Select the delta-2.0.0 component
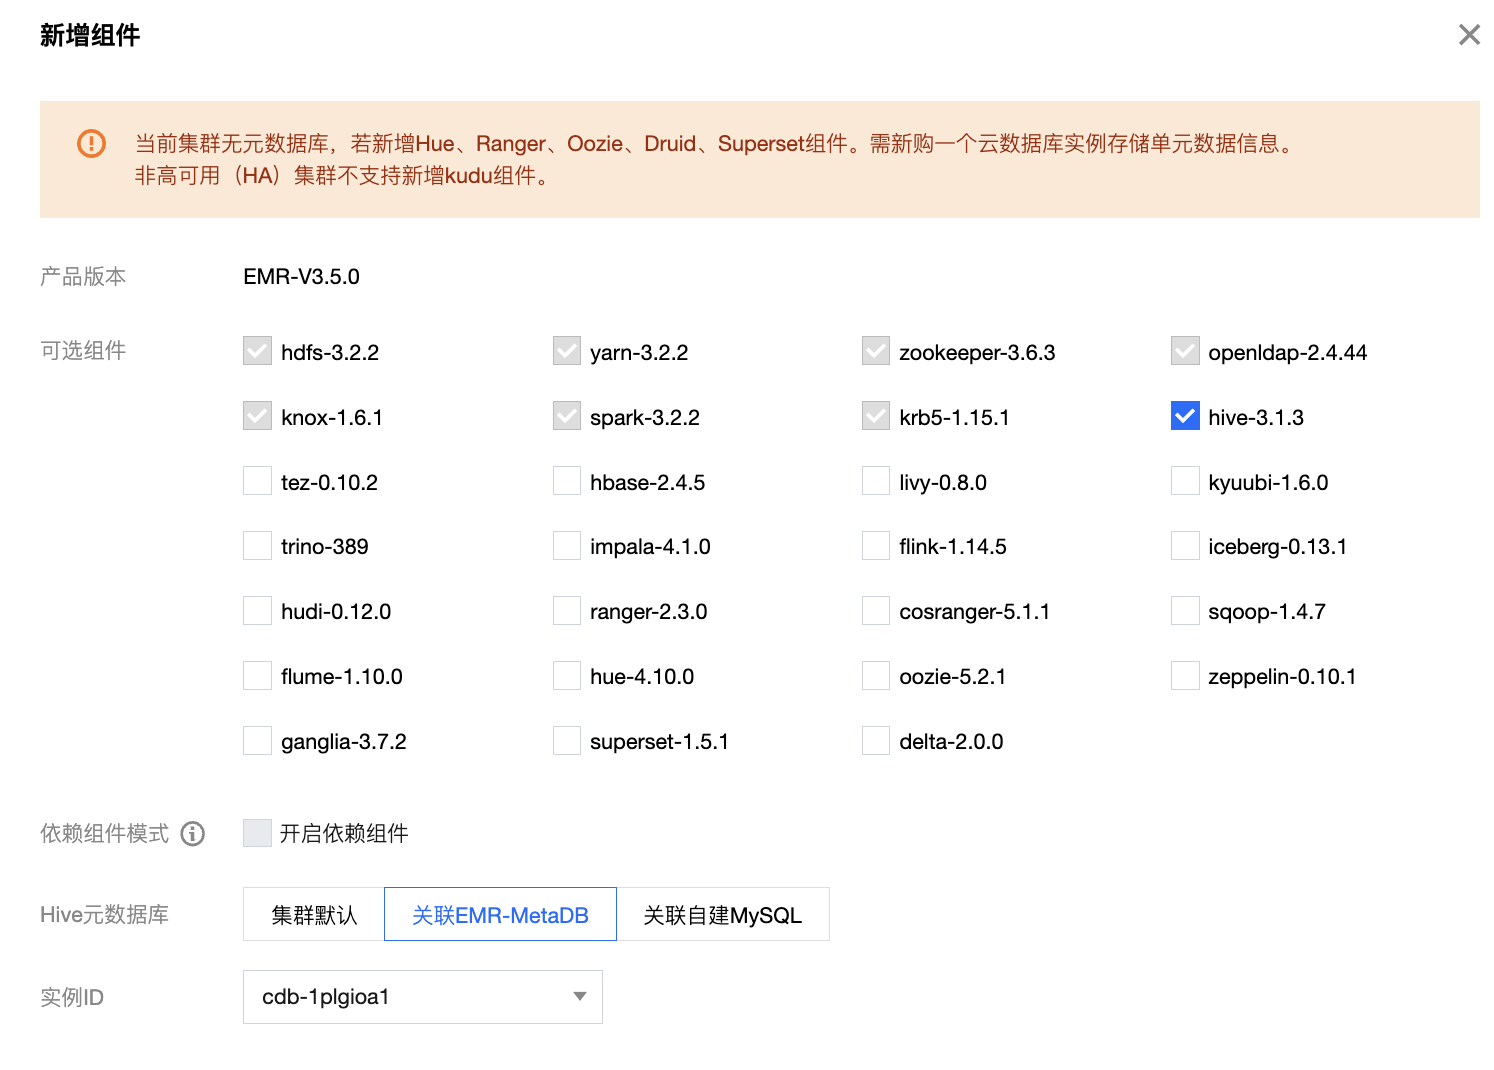This screenshot has height=1070, width=1494. click(x=876, y=741)
